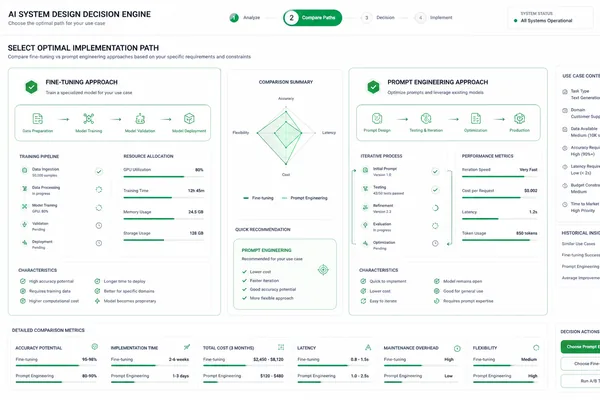Click the System Status indicator box
The image size is (600, 400).
tap(551, 17)
